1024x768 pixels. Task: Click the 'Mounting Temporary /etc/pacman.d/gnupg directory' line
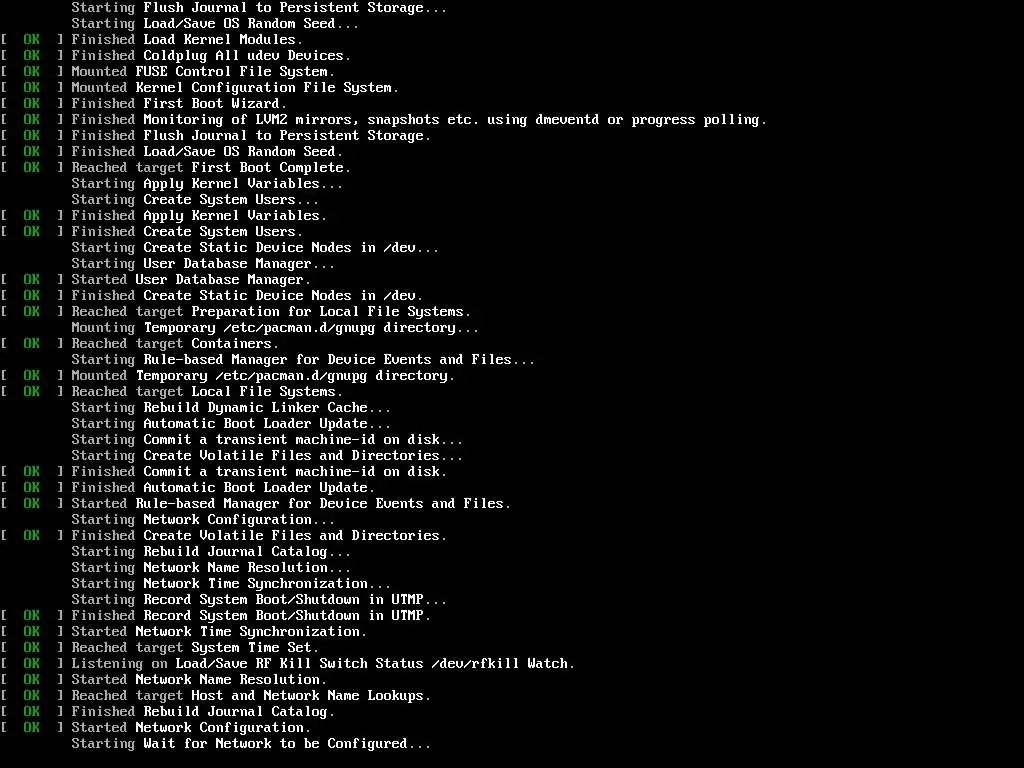coord(275,328)
